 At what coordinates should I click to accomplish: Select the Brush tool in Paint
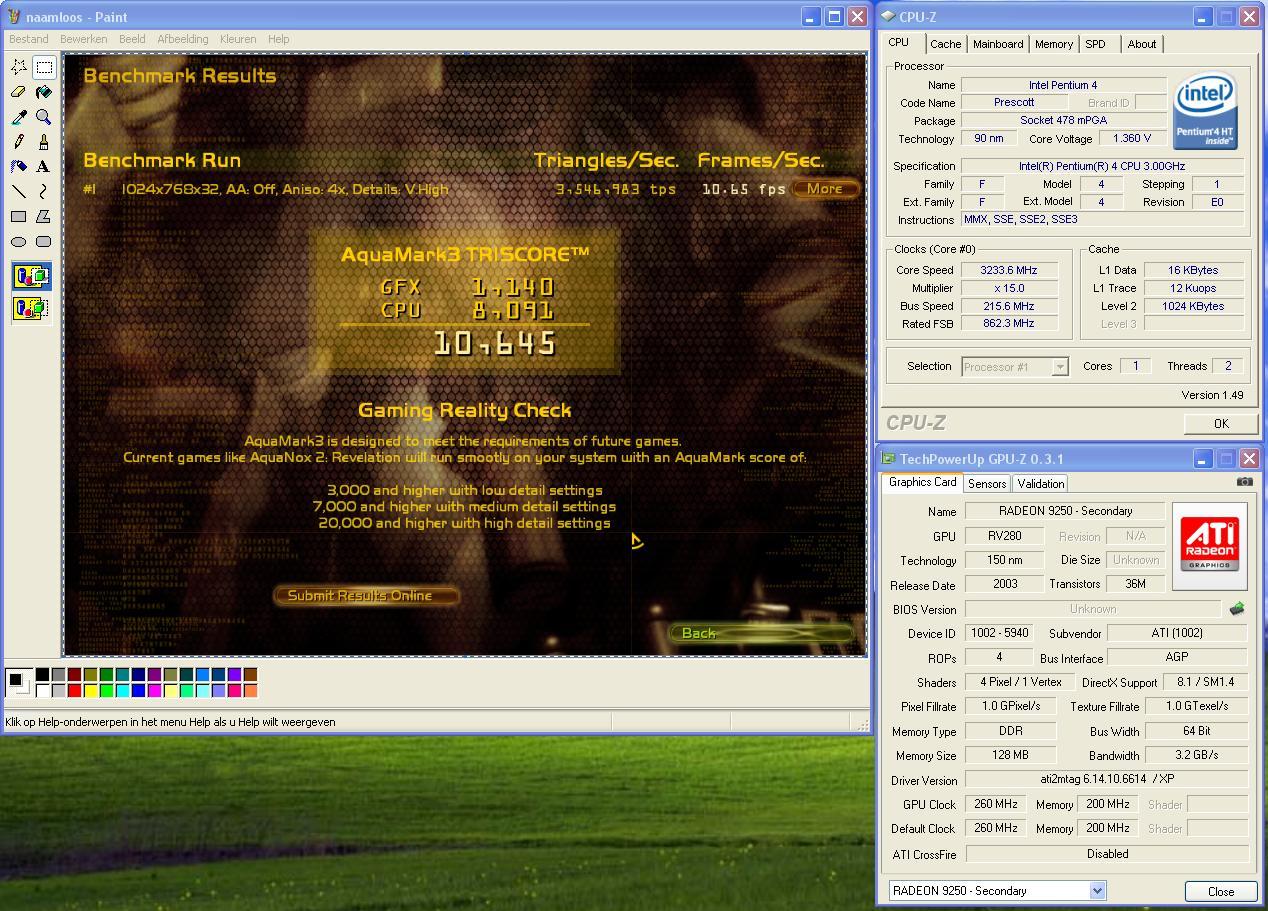(44, 142)
